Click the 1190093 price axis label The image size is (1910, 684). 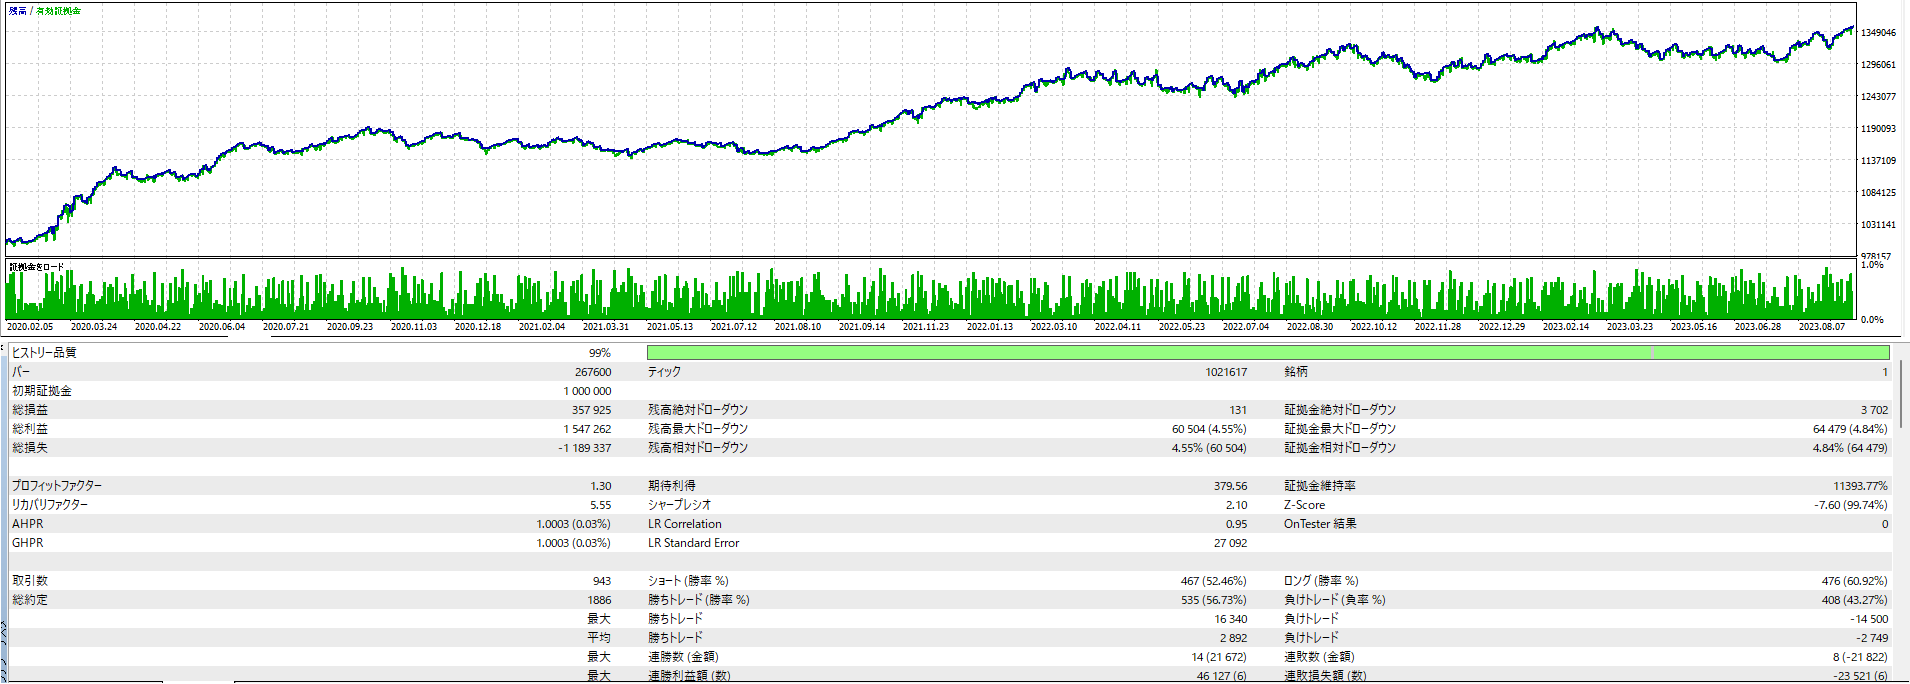1878,129
